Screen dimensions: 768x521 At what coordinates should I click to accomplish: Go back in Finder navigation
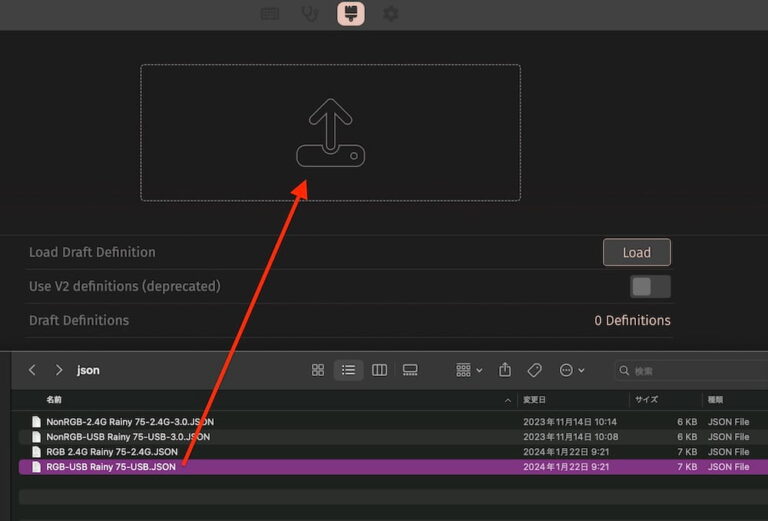pyautogui.click(x=32, y=370)
